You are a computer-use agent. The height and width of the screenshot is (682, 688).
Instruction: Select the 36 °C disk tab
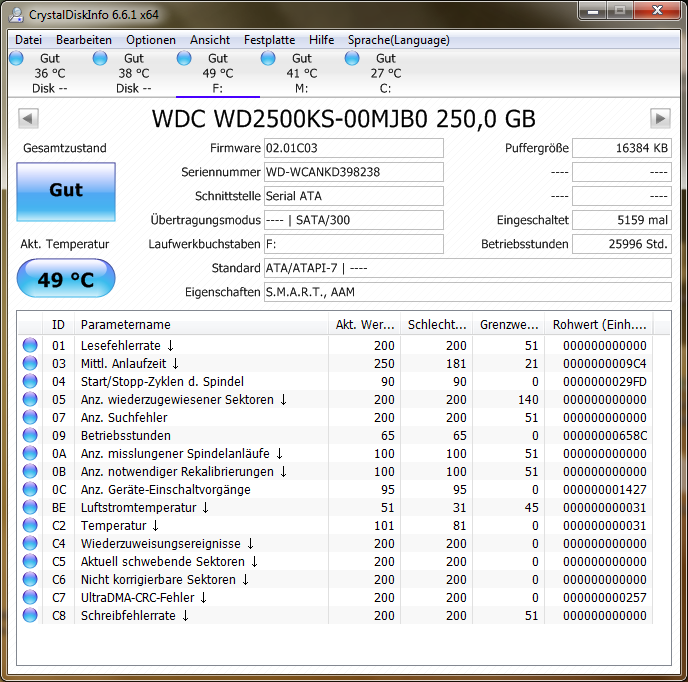click(50, 73)
